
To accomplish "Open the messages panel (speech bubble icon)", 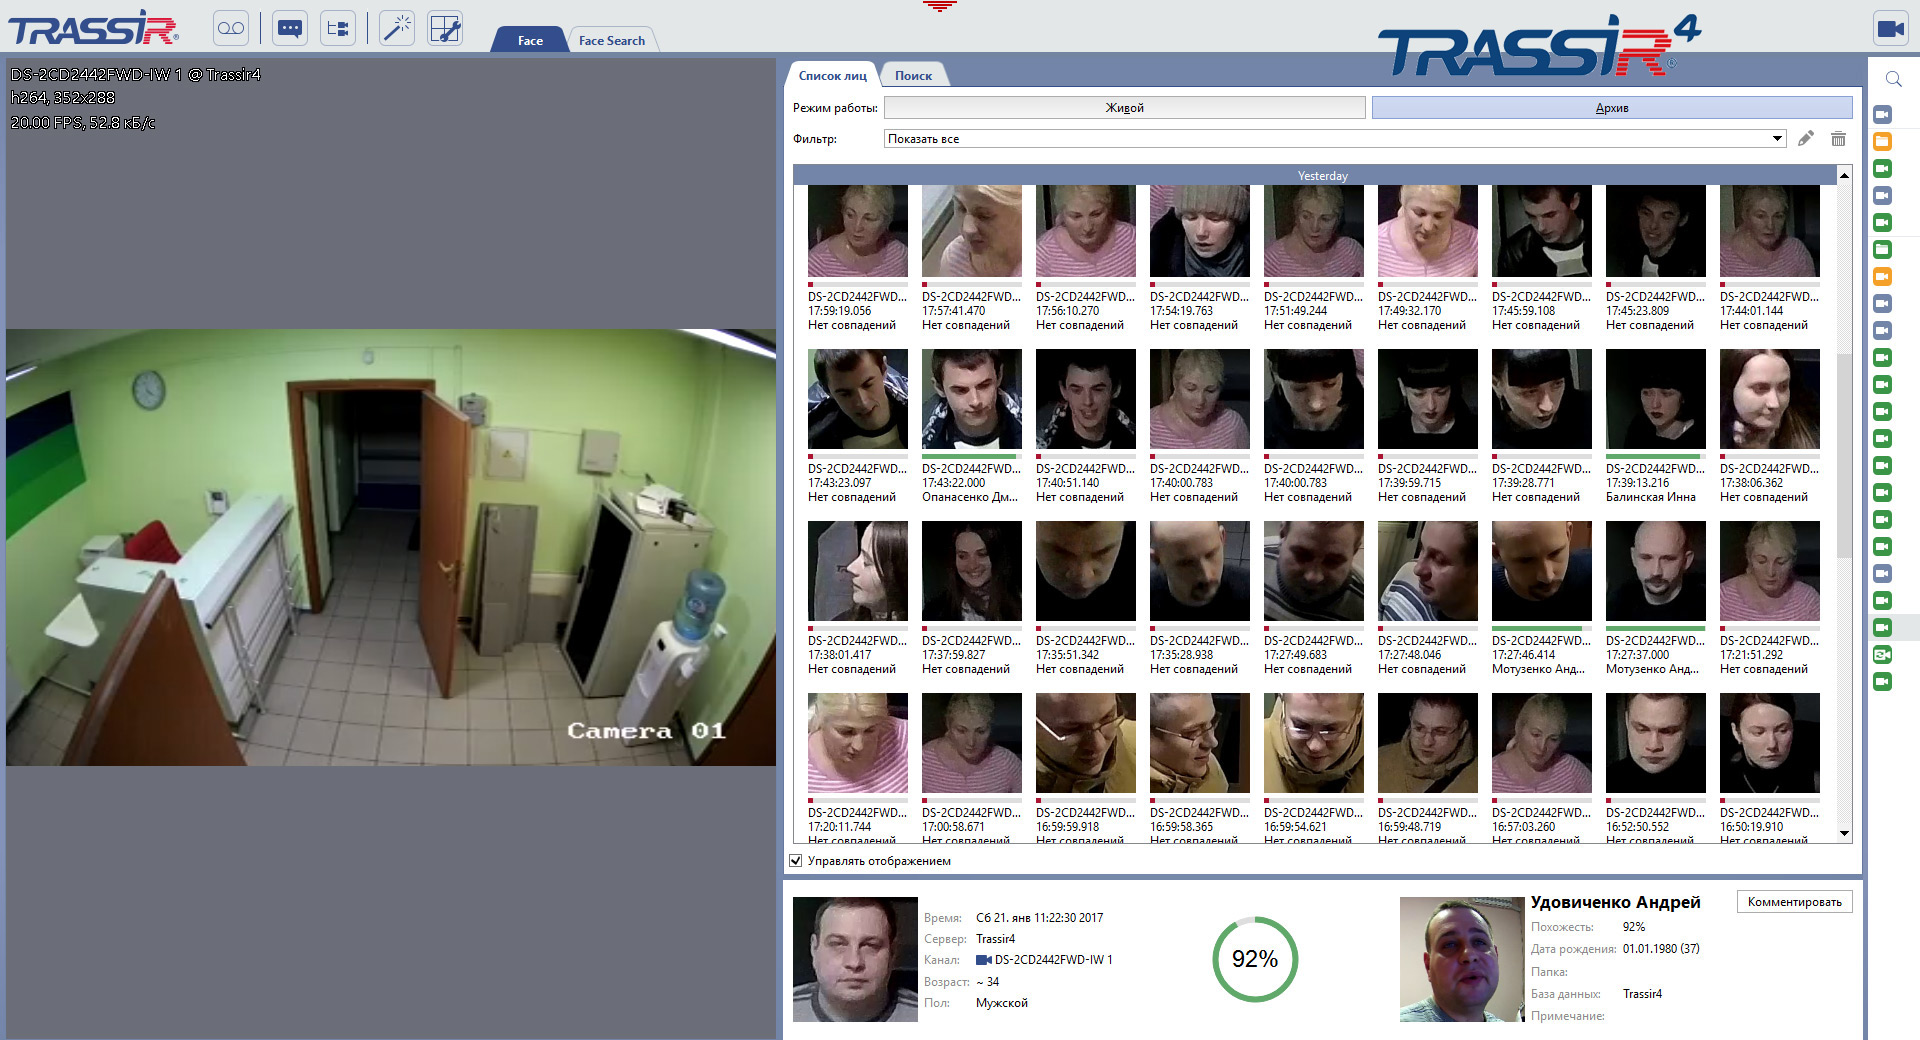I will [x=290, y=27].
